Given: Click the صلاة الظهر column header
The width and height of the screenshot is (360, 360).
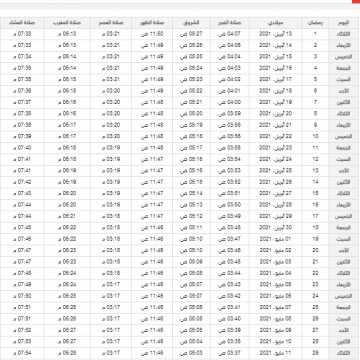Looking at the screenshot, I should (152, 23).
